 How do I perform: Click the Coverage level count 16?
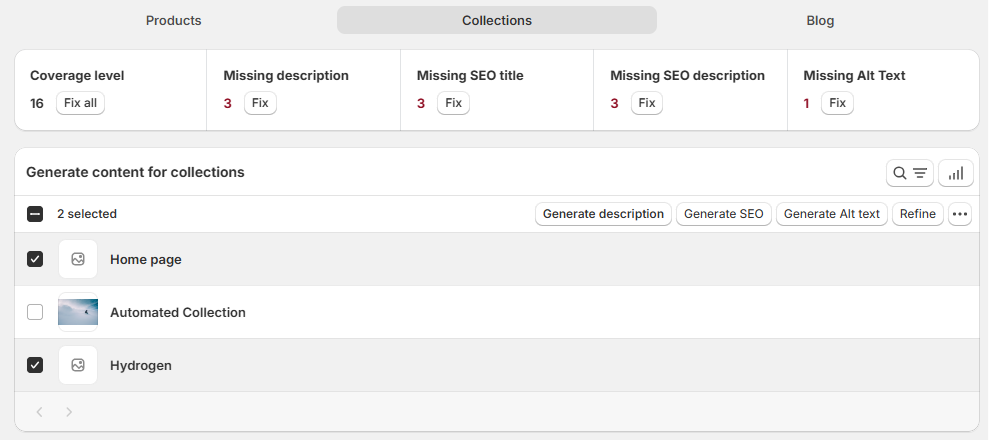point(37,103)
